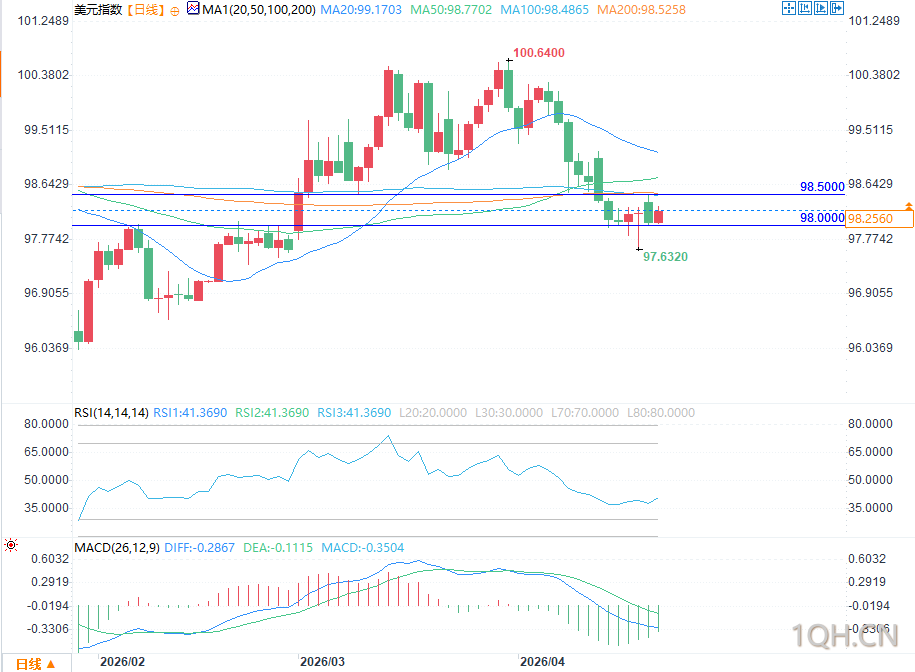This screenshot has width=915, height=672.
Task: Click the 美元指数 chart title
Action: pos(99,10)
